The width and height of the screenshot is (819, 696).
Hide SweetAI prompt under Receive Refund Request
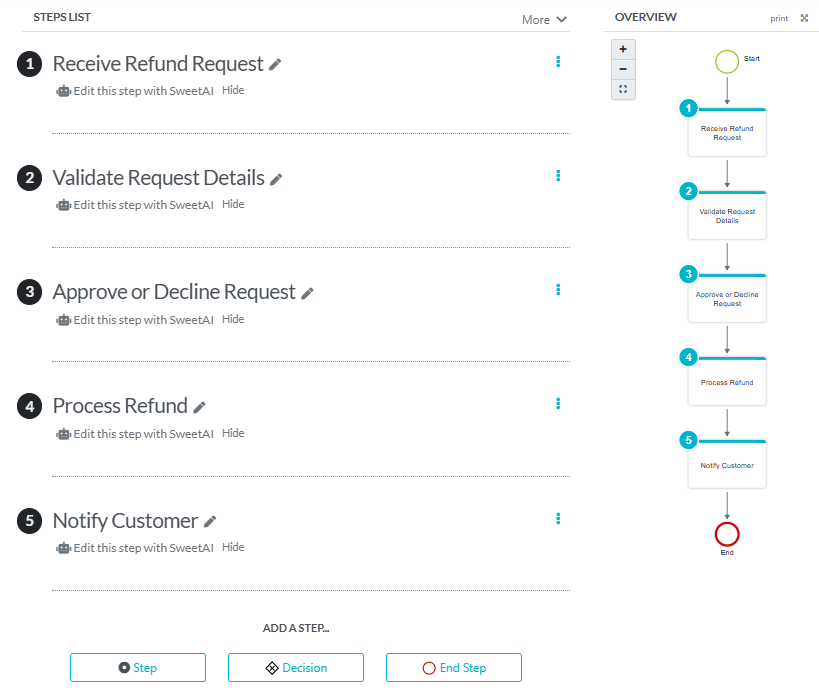tap(233, 90)
